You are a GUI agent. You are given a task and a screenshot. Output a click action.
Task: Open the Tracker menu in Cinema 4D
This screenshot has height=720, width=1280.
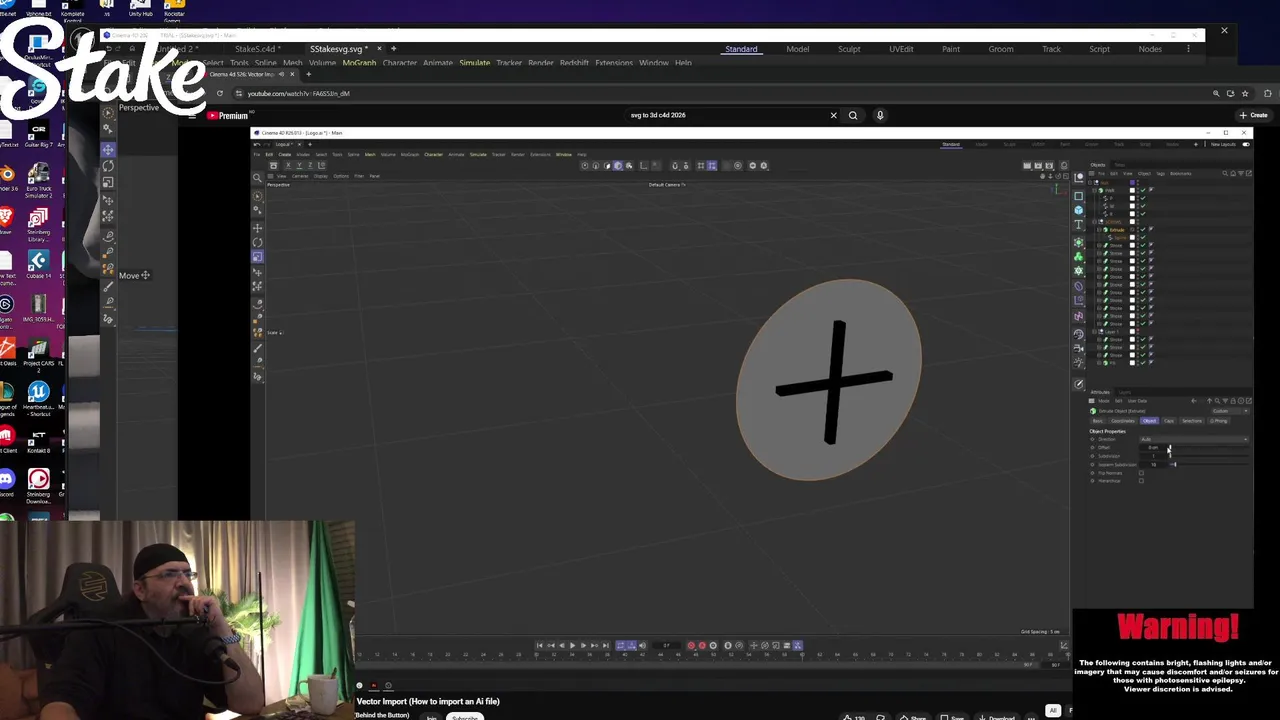coord(509,63)
